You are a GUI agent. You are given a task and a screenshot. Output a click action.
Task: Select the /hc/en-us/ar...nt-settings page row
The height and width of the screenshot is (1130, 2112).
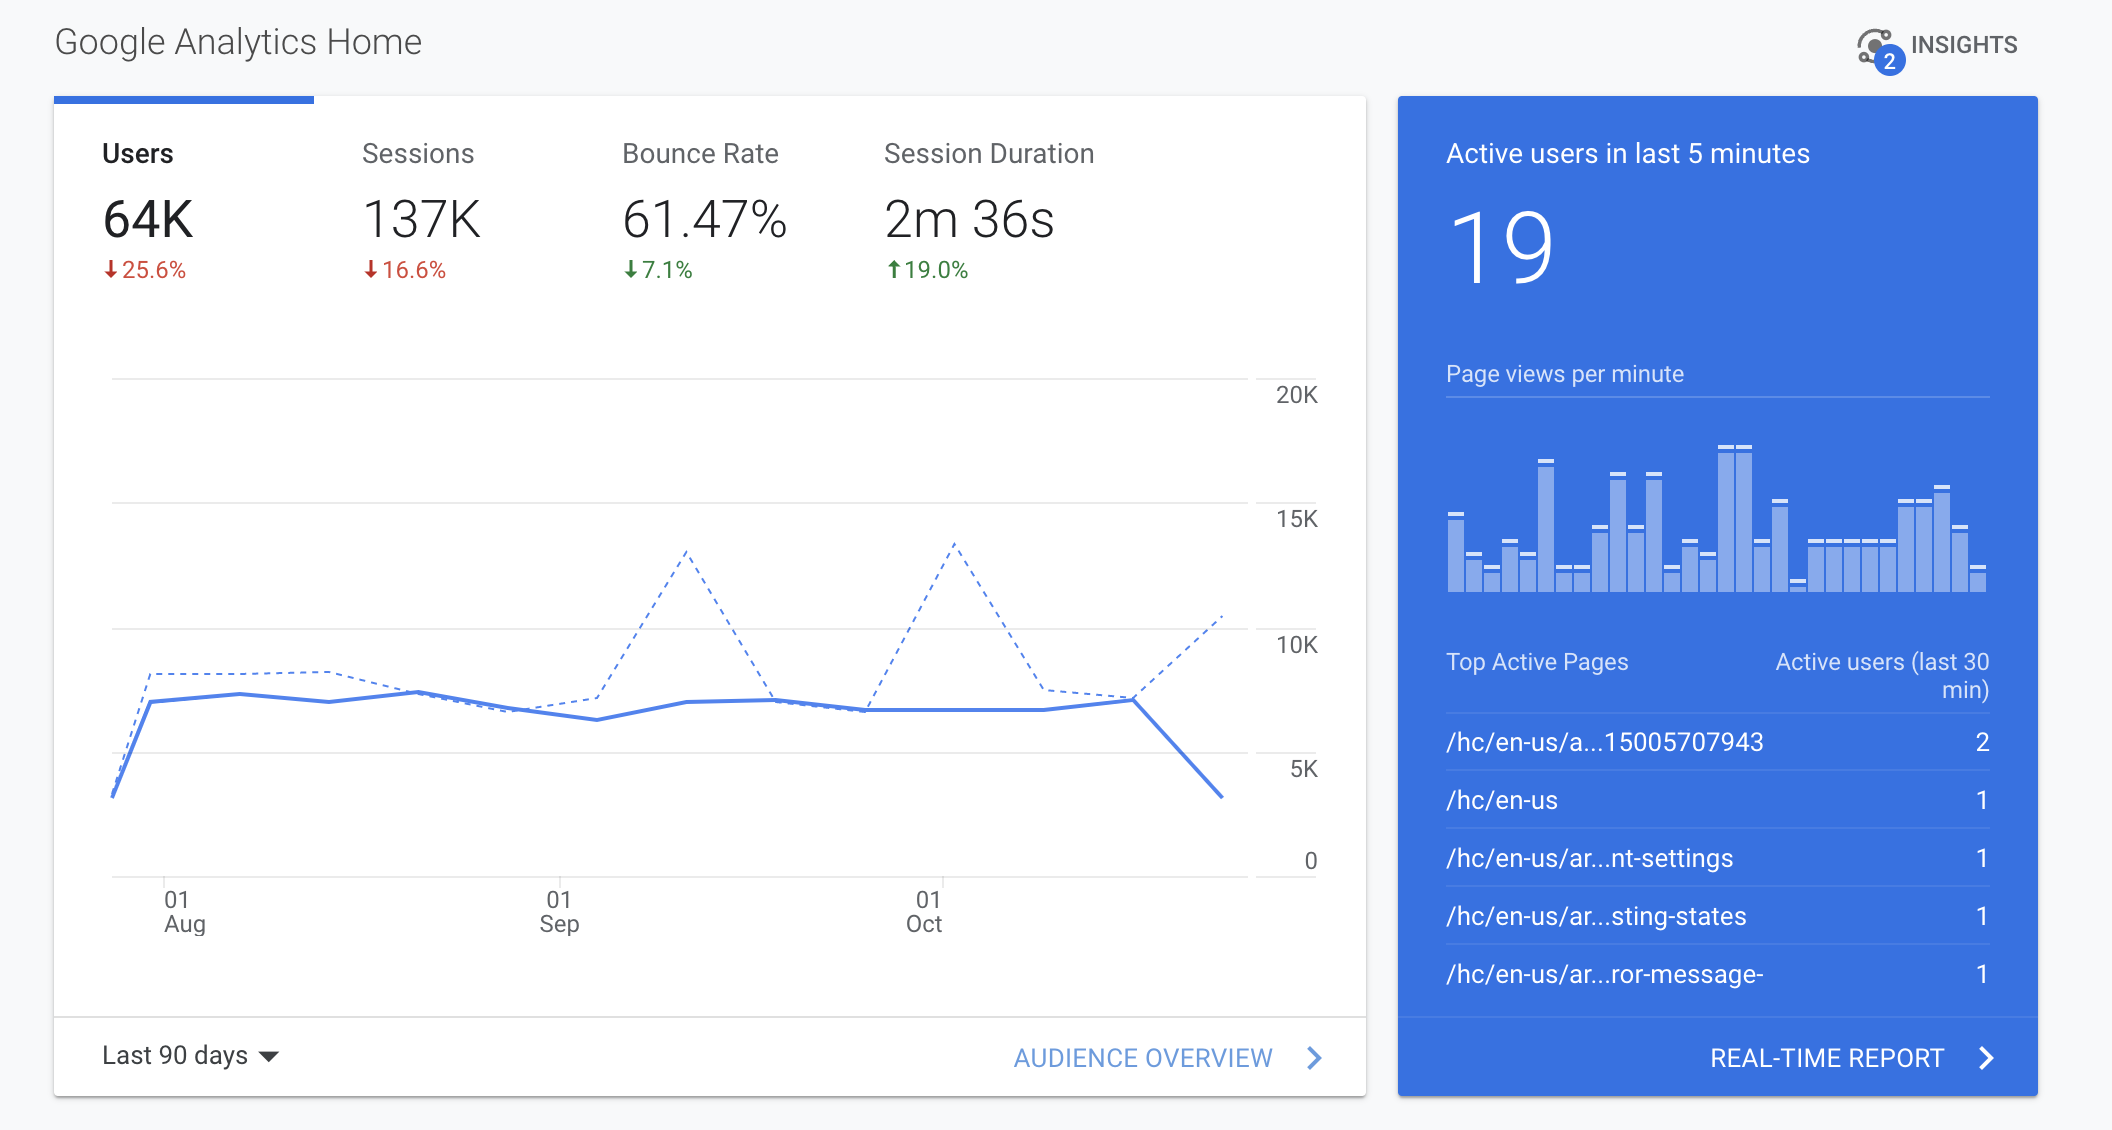1590,858
